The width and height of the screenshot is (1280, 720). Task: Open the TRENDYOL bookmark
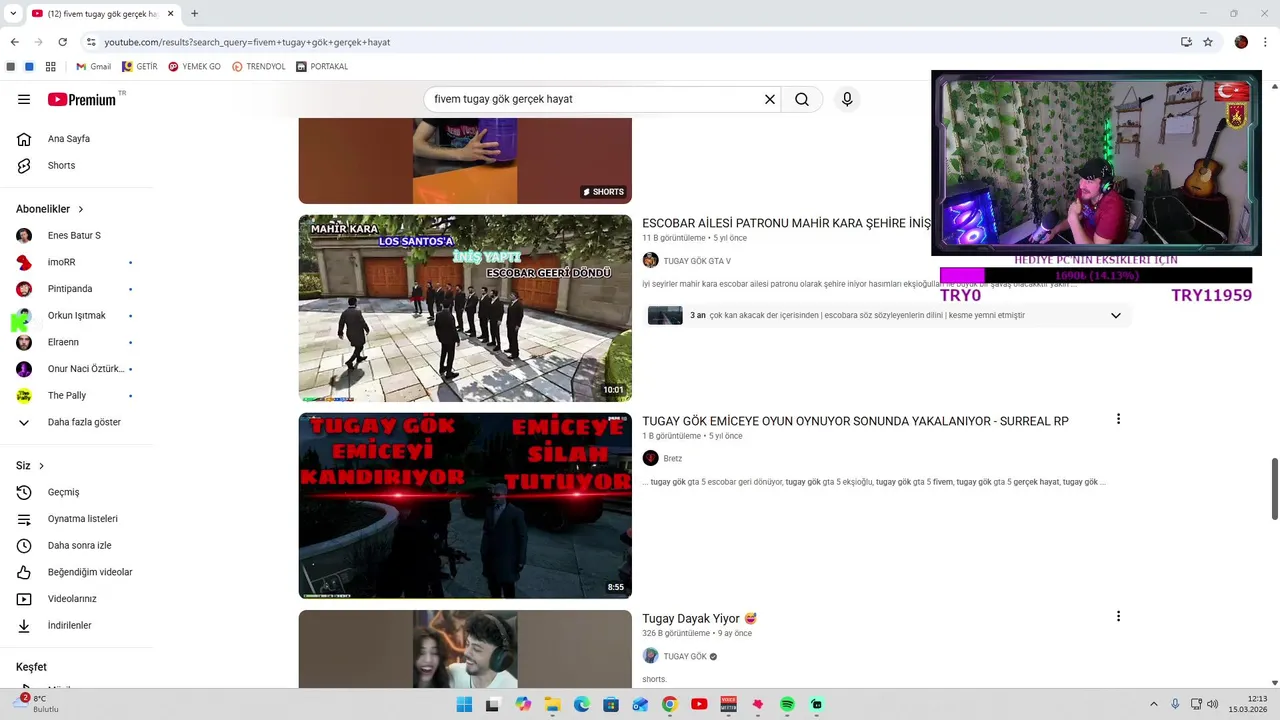click(259, 67)
